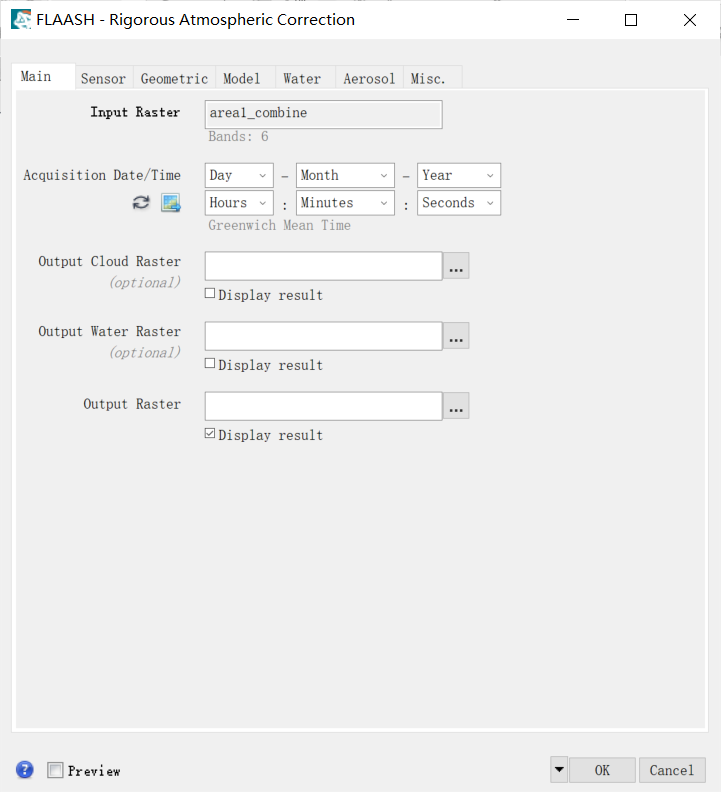
Task: Click the OK button
Action: [x=602, y=770]
